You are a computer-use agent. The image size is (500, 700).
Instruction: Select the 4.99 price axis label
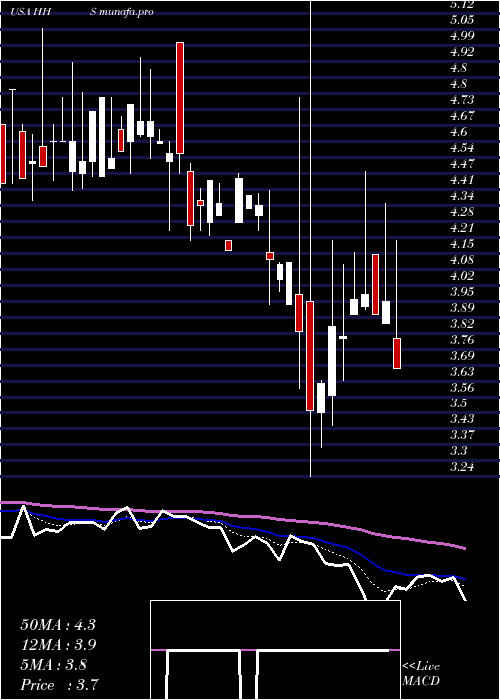point(462,36)
